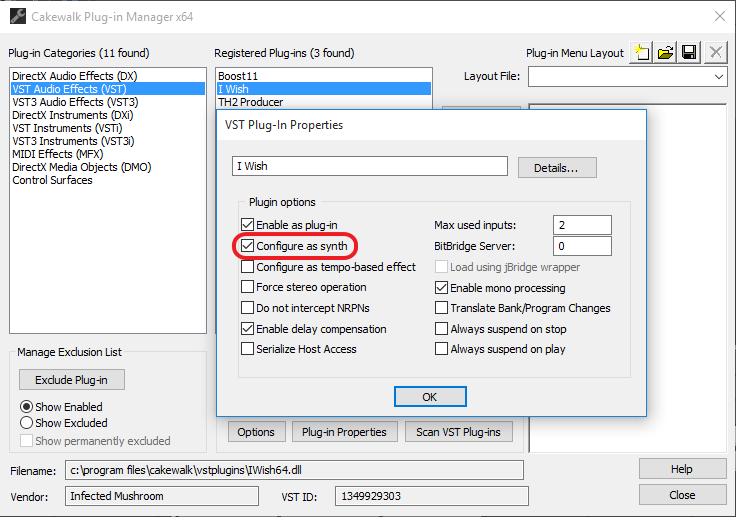Image resolution: width=736 pixels, height=517 pixels.
Task: Click the Exclude Plug-in button
Action: point(72,380)
